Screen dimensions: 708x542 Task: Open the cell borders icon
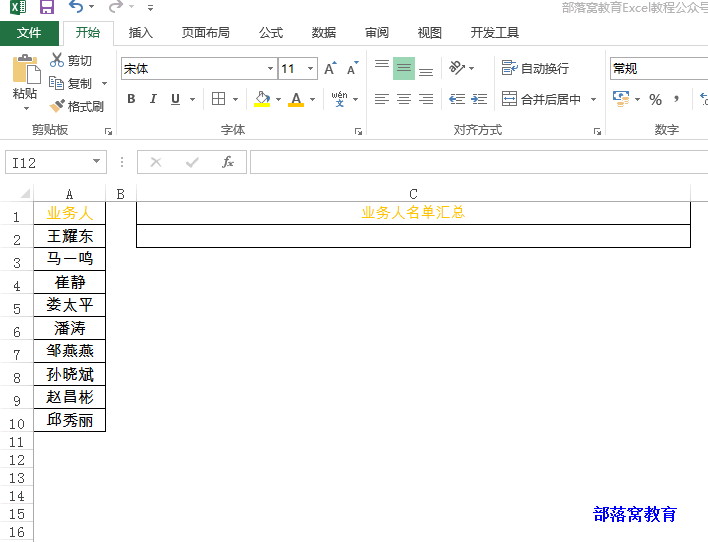(x=219, y=99)
